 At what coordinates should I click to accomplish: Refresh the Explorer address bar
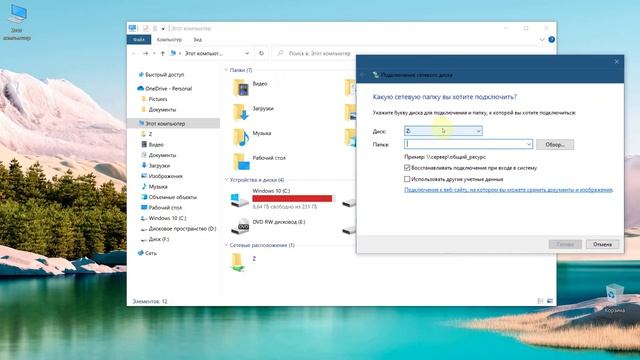(261, 53)
